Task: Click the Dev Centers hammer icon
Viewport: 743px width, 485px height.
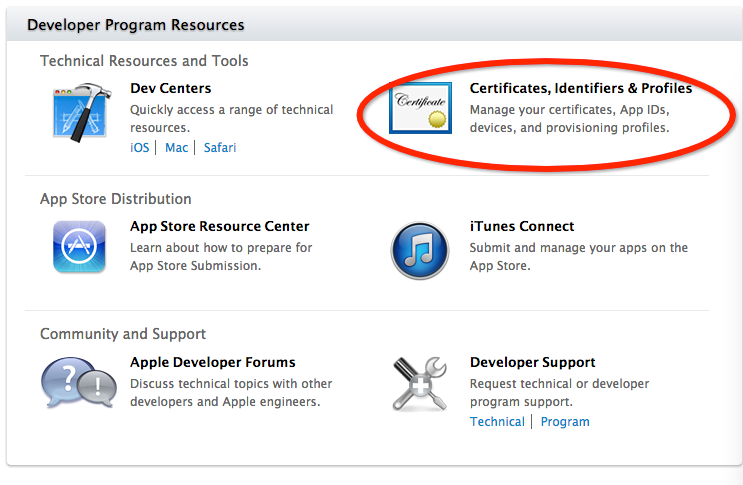Action: [78, 111]
